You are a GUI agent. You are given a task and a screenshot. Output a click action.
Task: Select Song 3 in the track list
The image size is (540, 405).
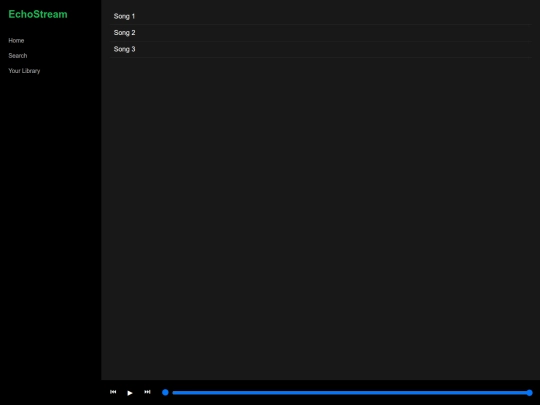point(321,49)
